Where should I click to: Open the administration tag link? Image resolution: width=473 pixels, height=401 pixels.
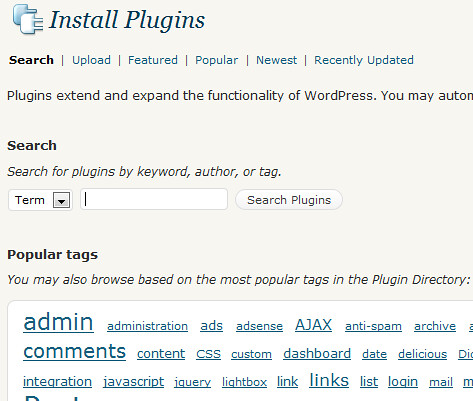coord(147,326)
